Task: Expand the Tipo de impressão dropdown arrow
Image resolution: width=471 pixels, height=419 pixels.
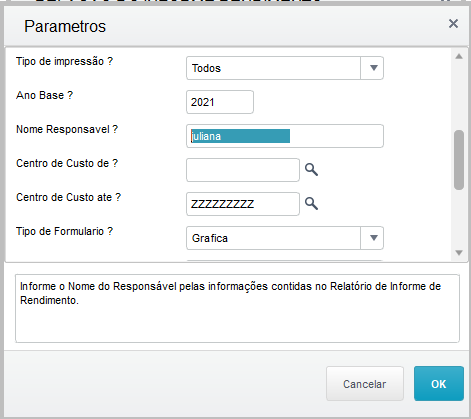Action: [372, 68]
